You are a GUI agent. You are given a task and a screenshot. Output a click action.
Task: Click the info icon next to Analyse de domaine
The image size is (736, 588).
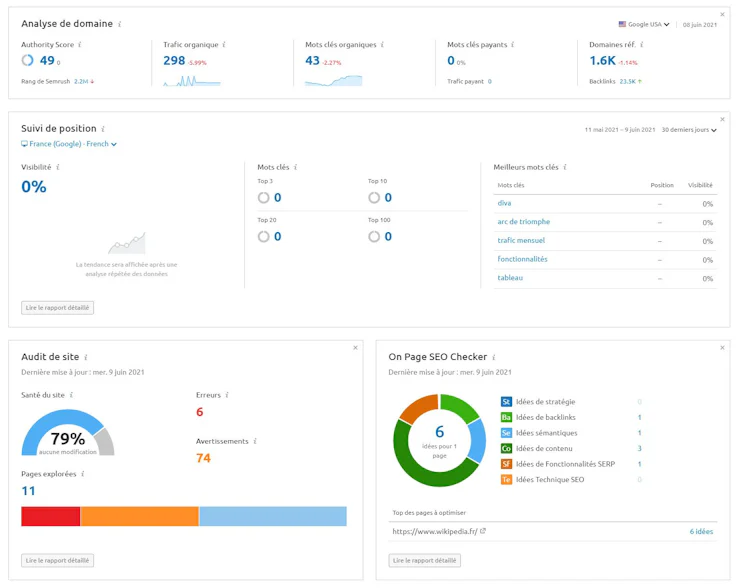pyautogui.click(x=120, y=24)
